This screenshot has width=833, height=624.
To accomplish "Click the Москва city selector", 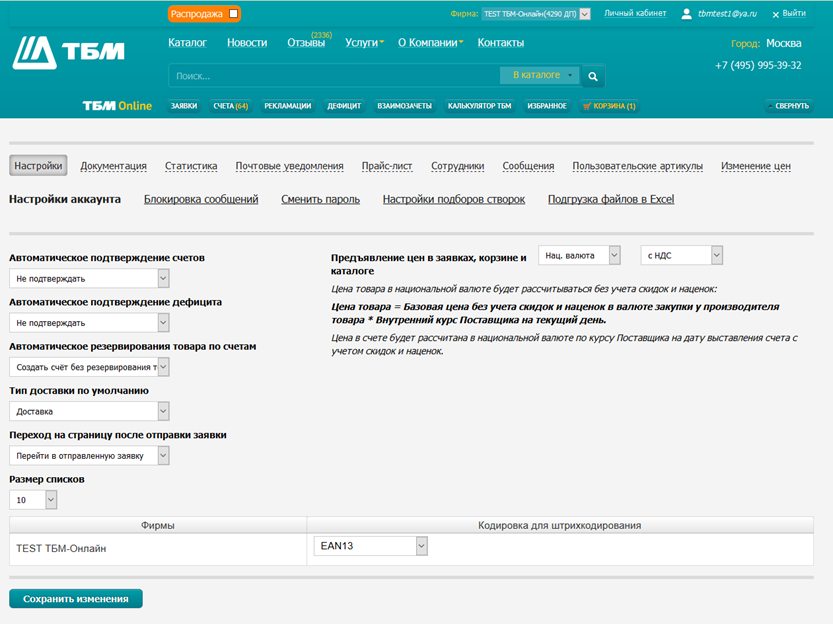I will [784, 44].
